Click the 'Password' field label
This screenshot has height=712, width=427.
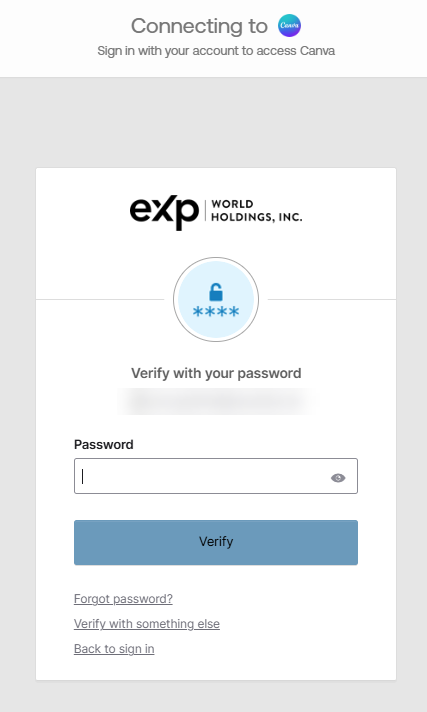(x=104, y=445)
